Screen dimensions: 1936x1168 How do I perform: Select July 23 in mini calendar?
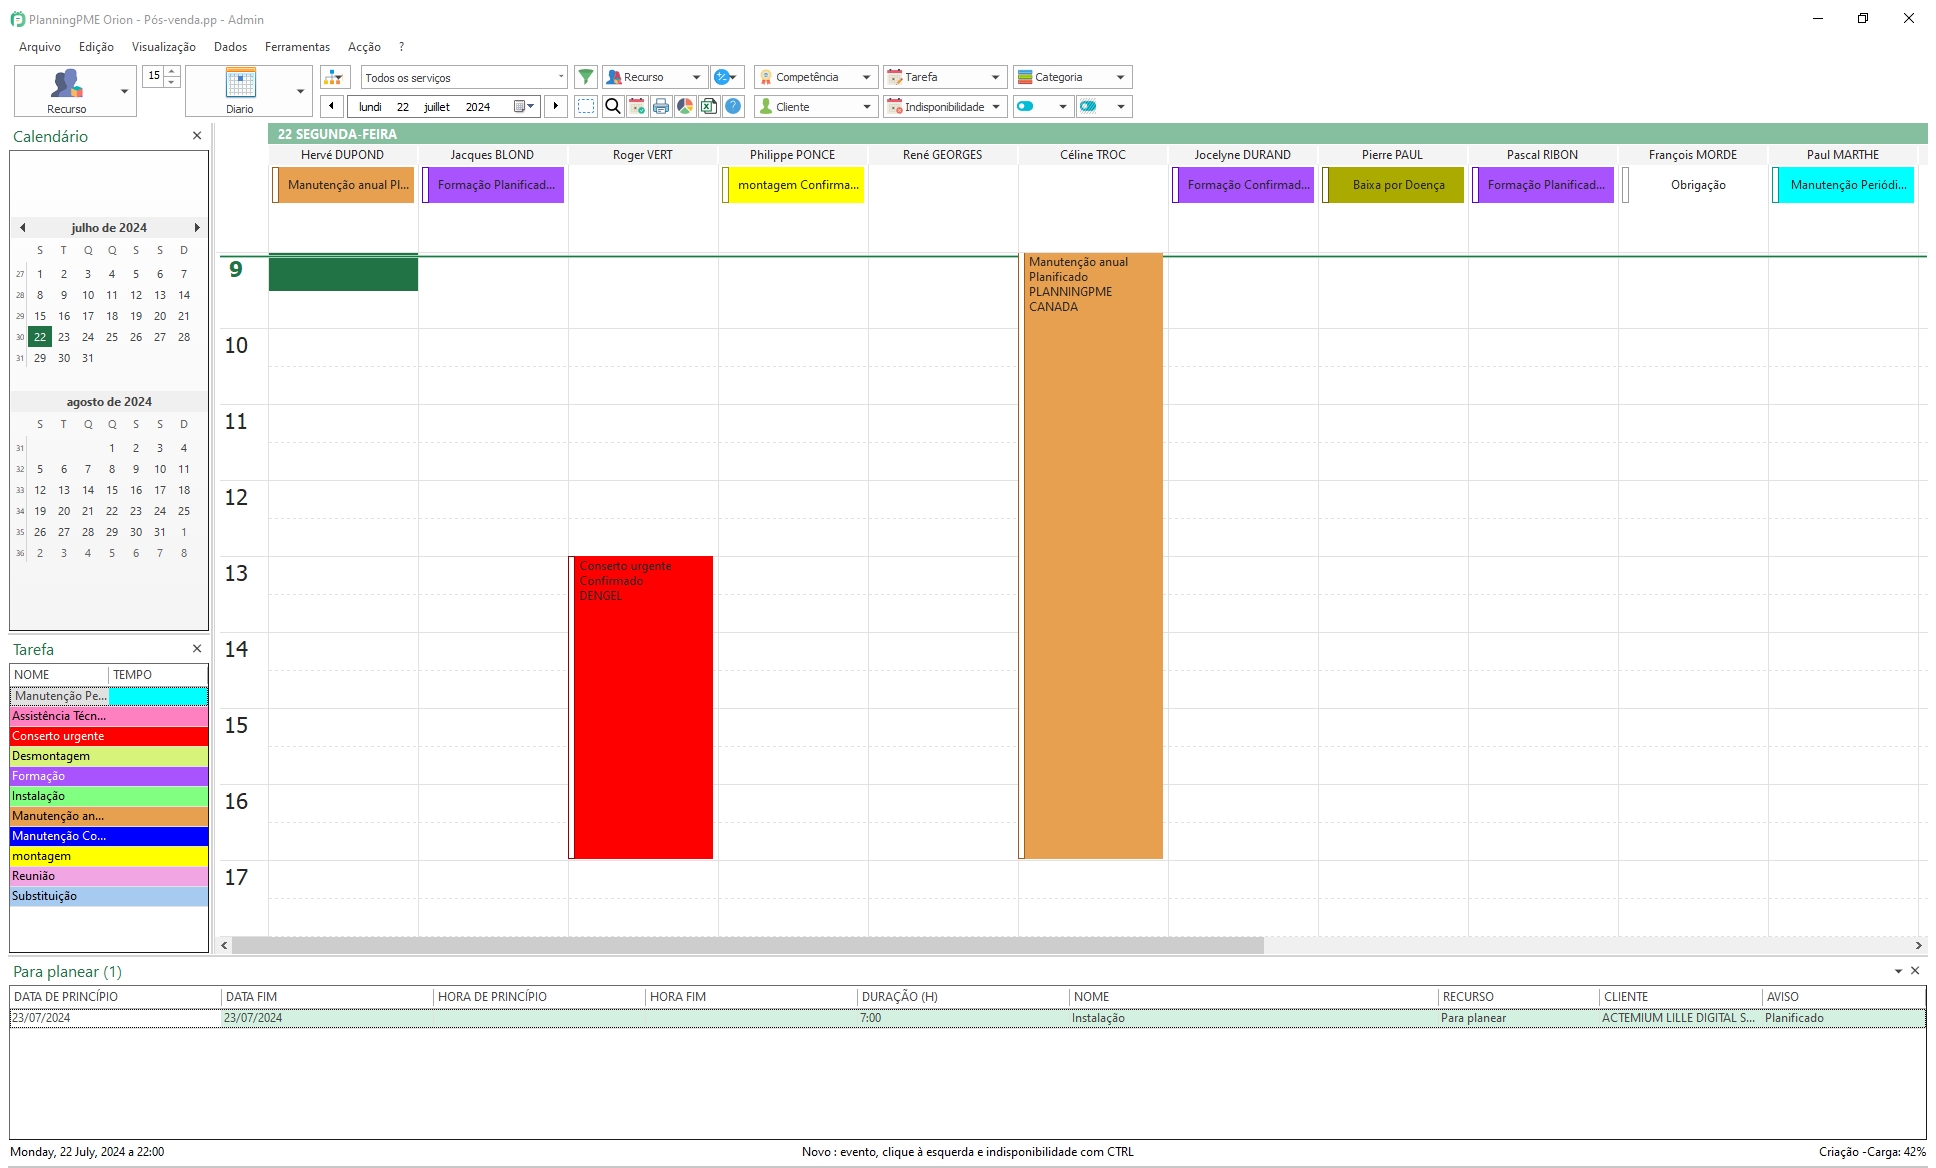[x=64, y=337]
